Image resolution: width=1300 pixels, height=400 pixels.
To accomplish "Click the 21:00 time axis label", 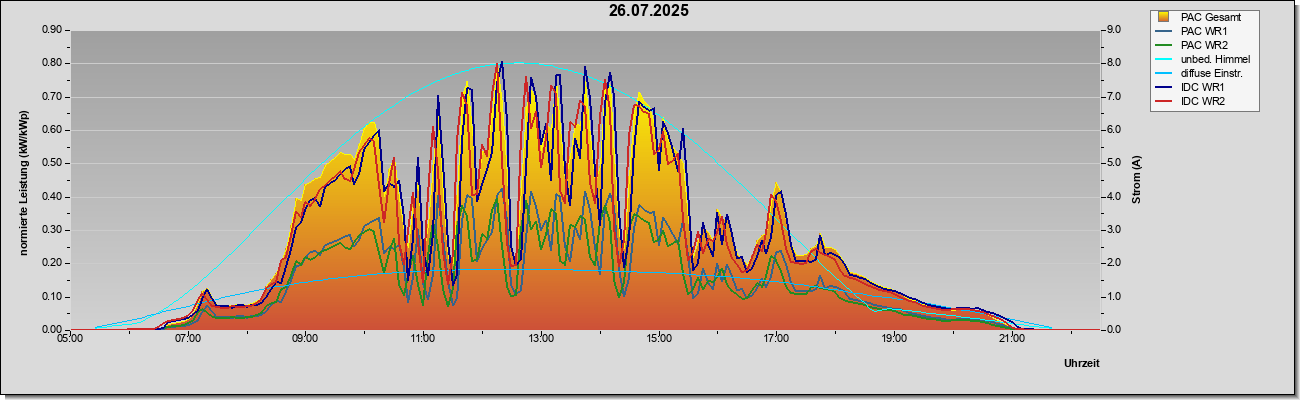I will 1012,340.
